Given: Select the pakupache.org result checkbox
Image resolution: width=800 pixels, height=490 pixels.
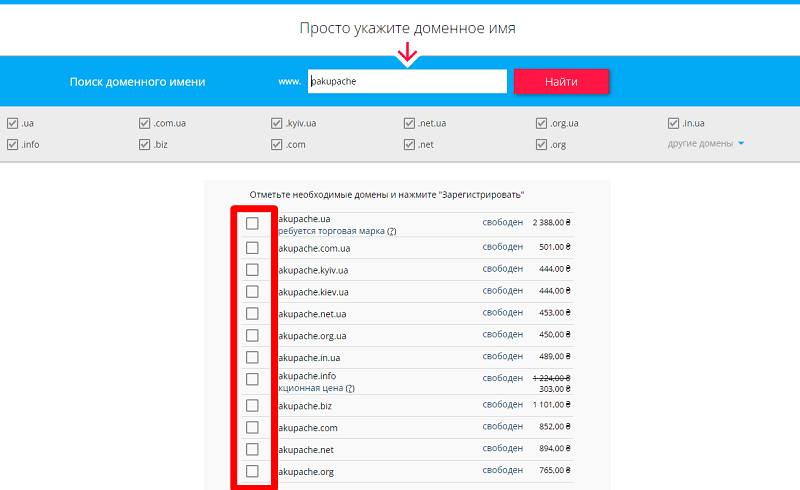Looking at the screenshot, I should pyautogui.click(x=252, y=471).
